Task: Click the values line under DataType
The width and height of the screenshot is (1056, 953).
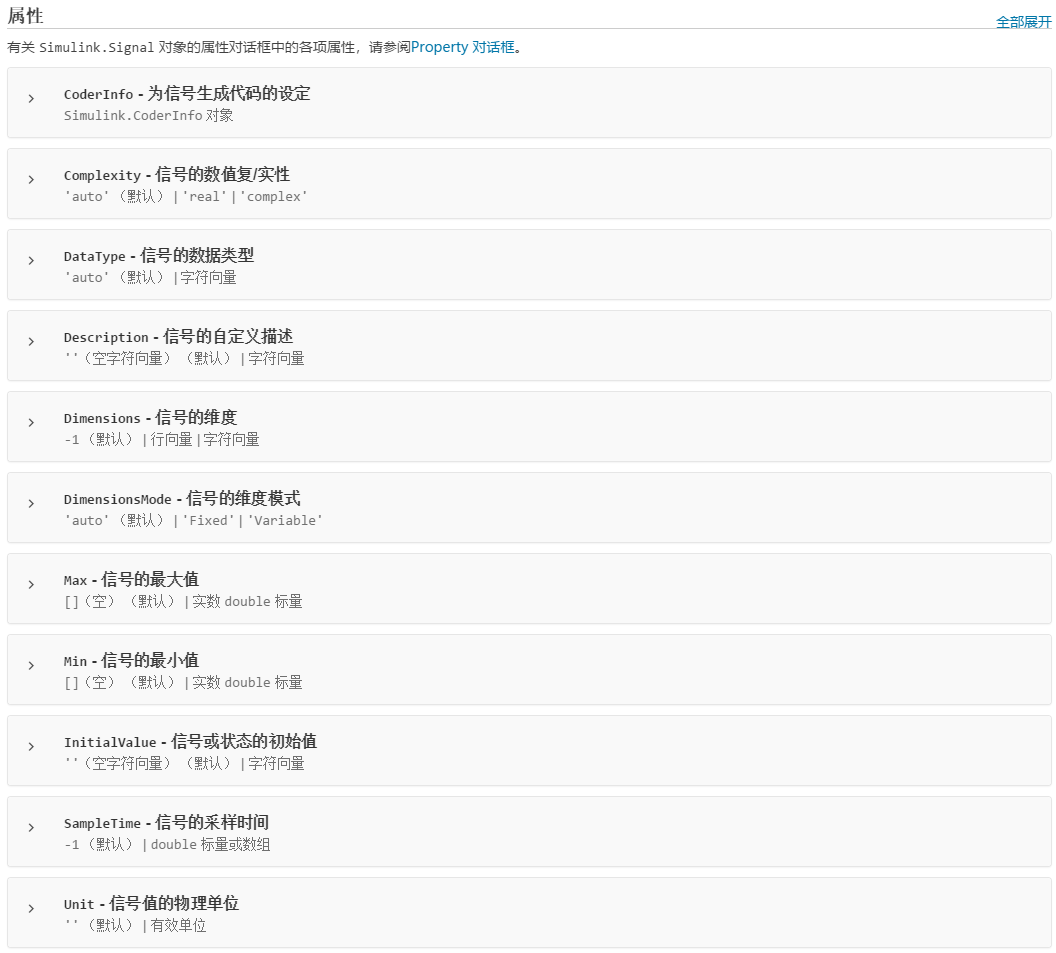Action: click(x=150, y=277)
